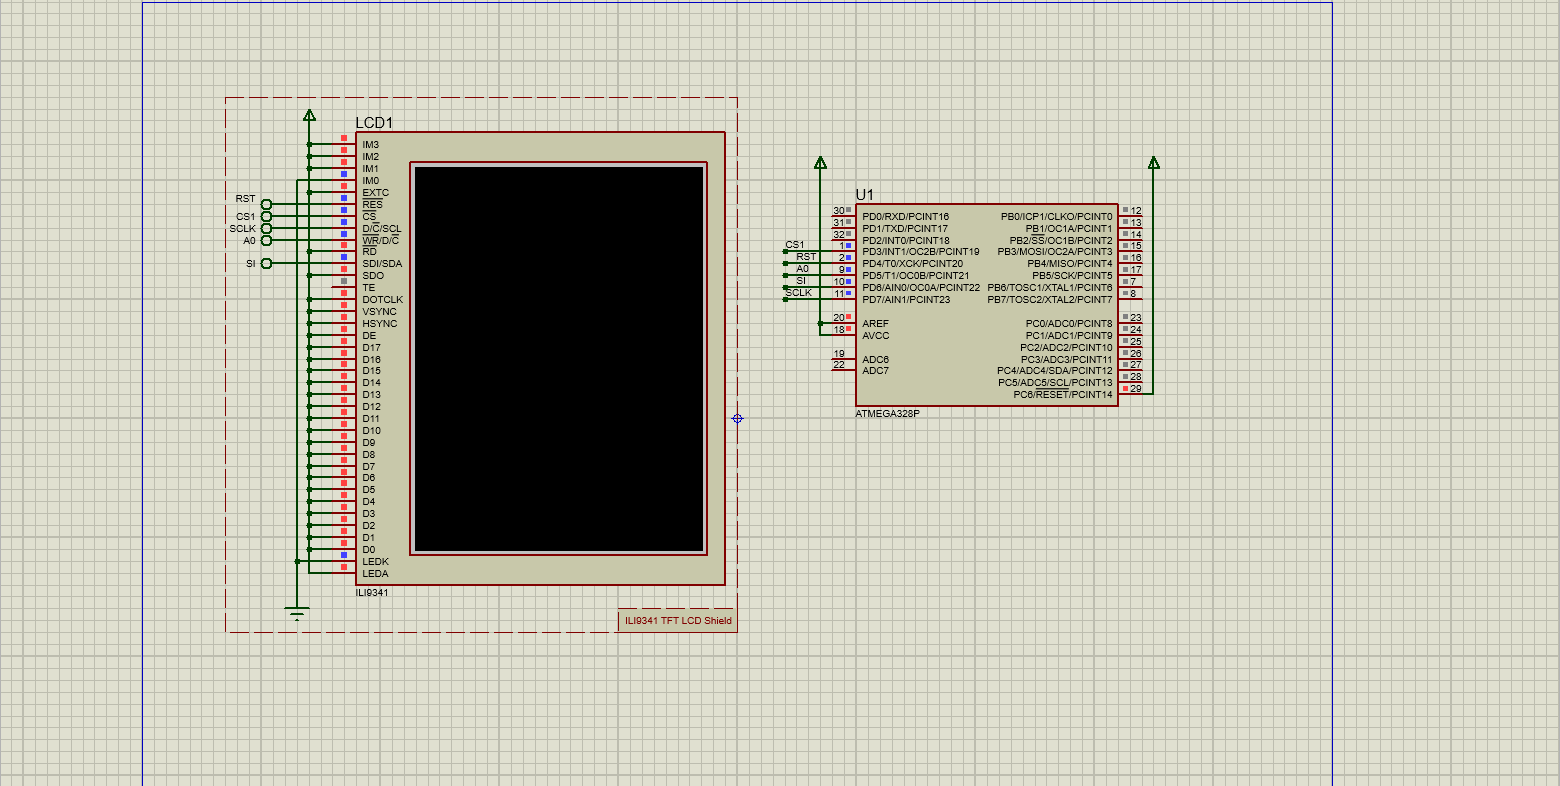The height and width of the screenshot is (786, 1560).
Task: Click the SDO pin label on LCD1
Action: point(373,276)
